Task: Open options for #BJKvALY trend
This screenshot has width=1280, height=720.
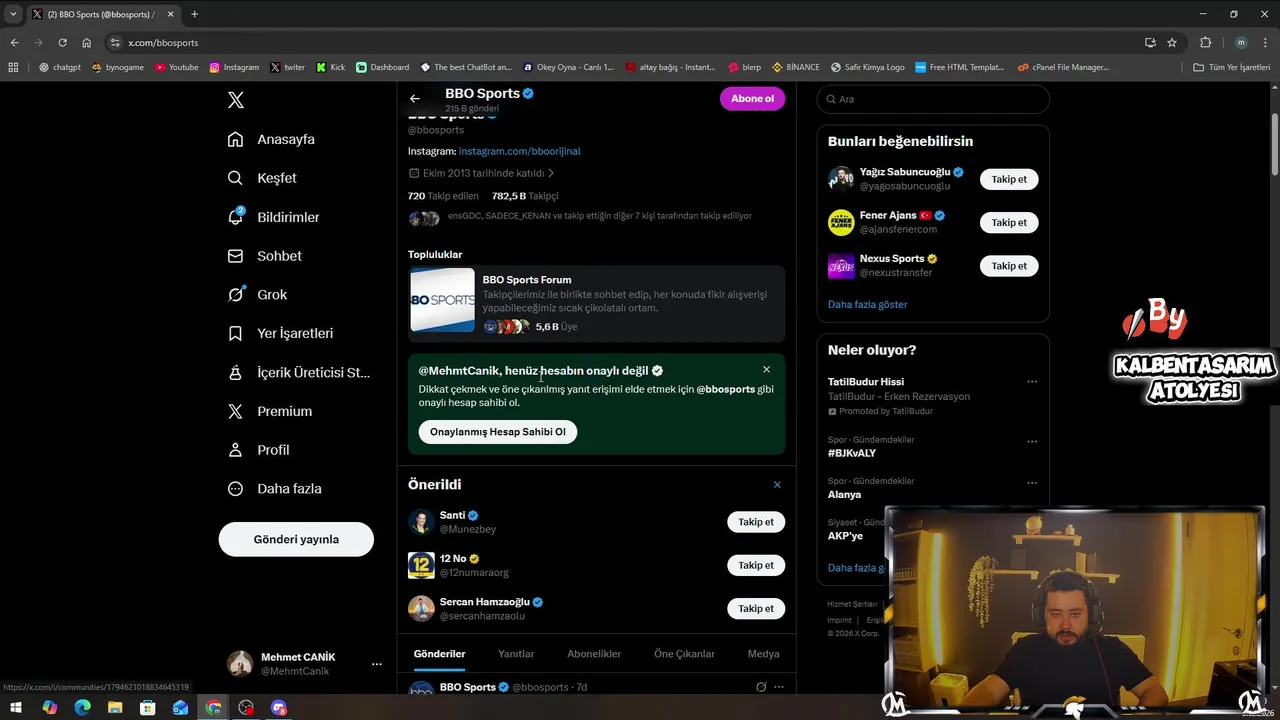Action: [x=1032, y=441]
